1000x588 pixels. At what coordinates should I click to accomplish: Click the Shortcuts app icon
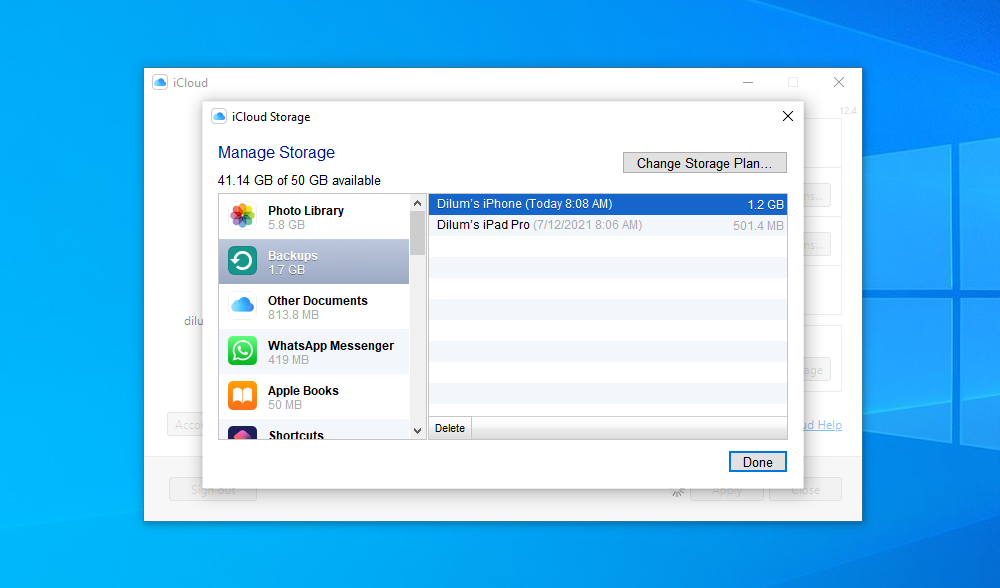(x=242, y=433)
